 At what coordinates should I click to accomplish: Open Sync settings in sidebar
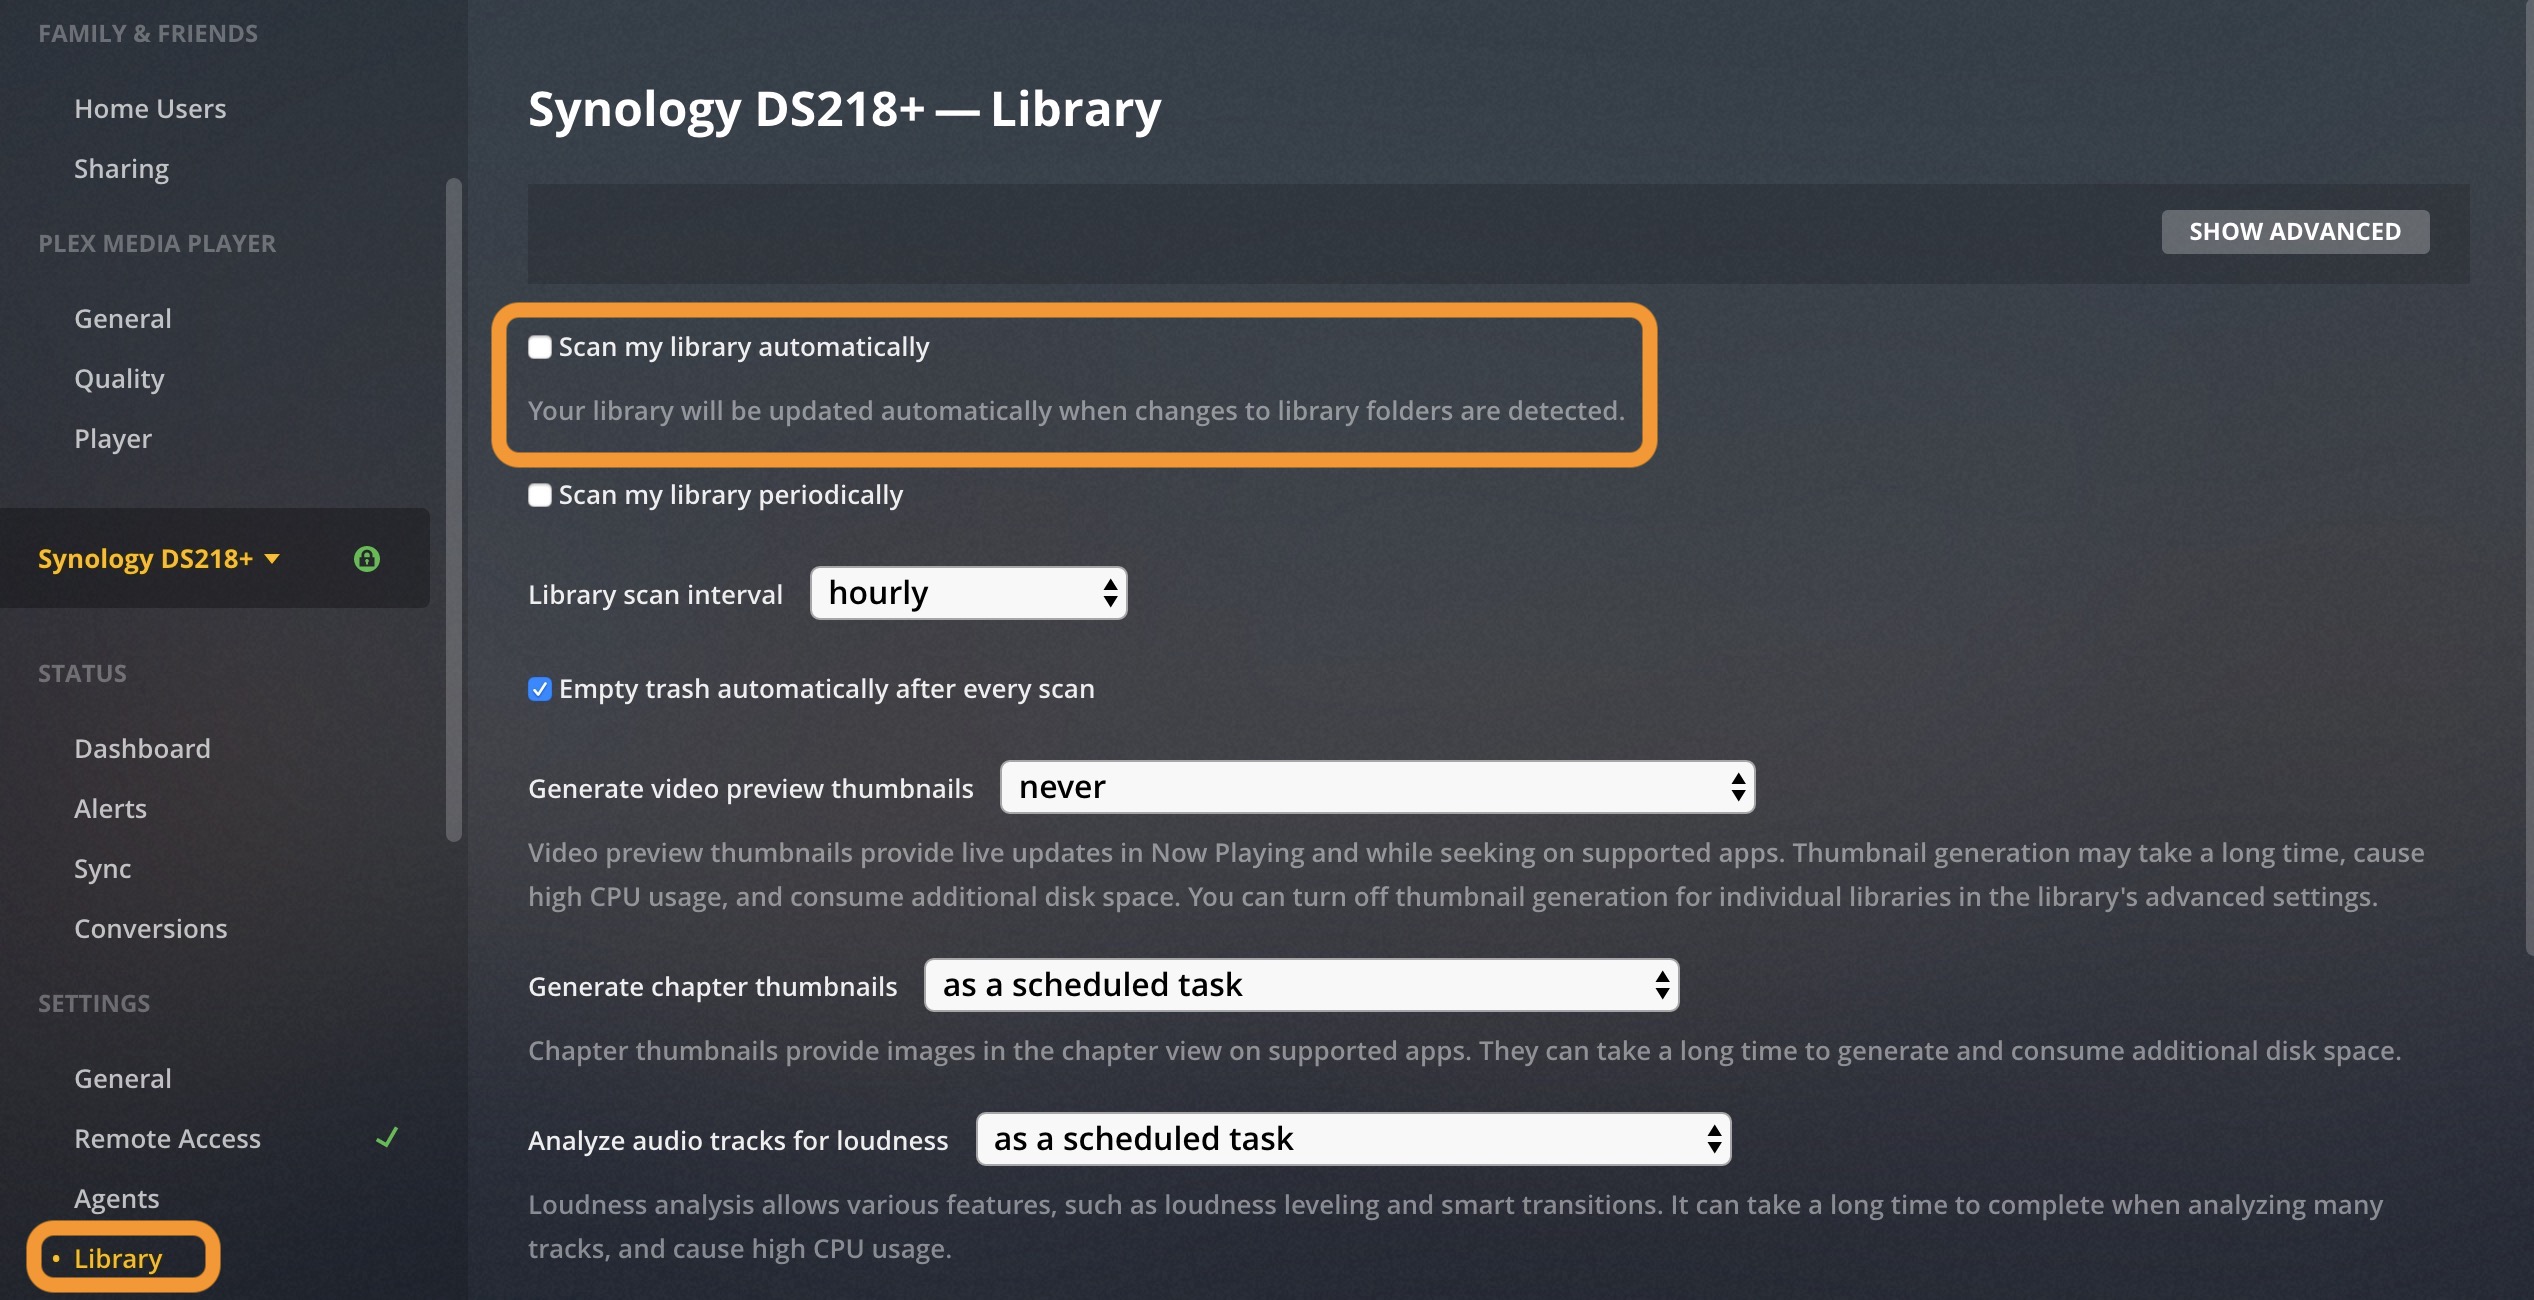[x=101, y=867]
